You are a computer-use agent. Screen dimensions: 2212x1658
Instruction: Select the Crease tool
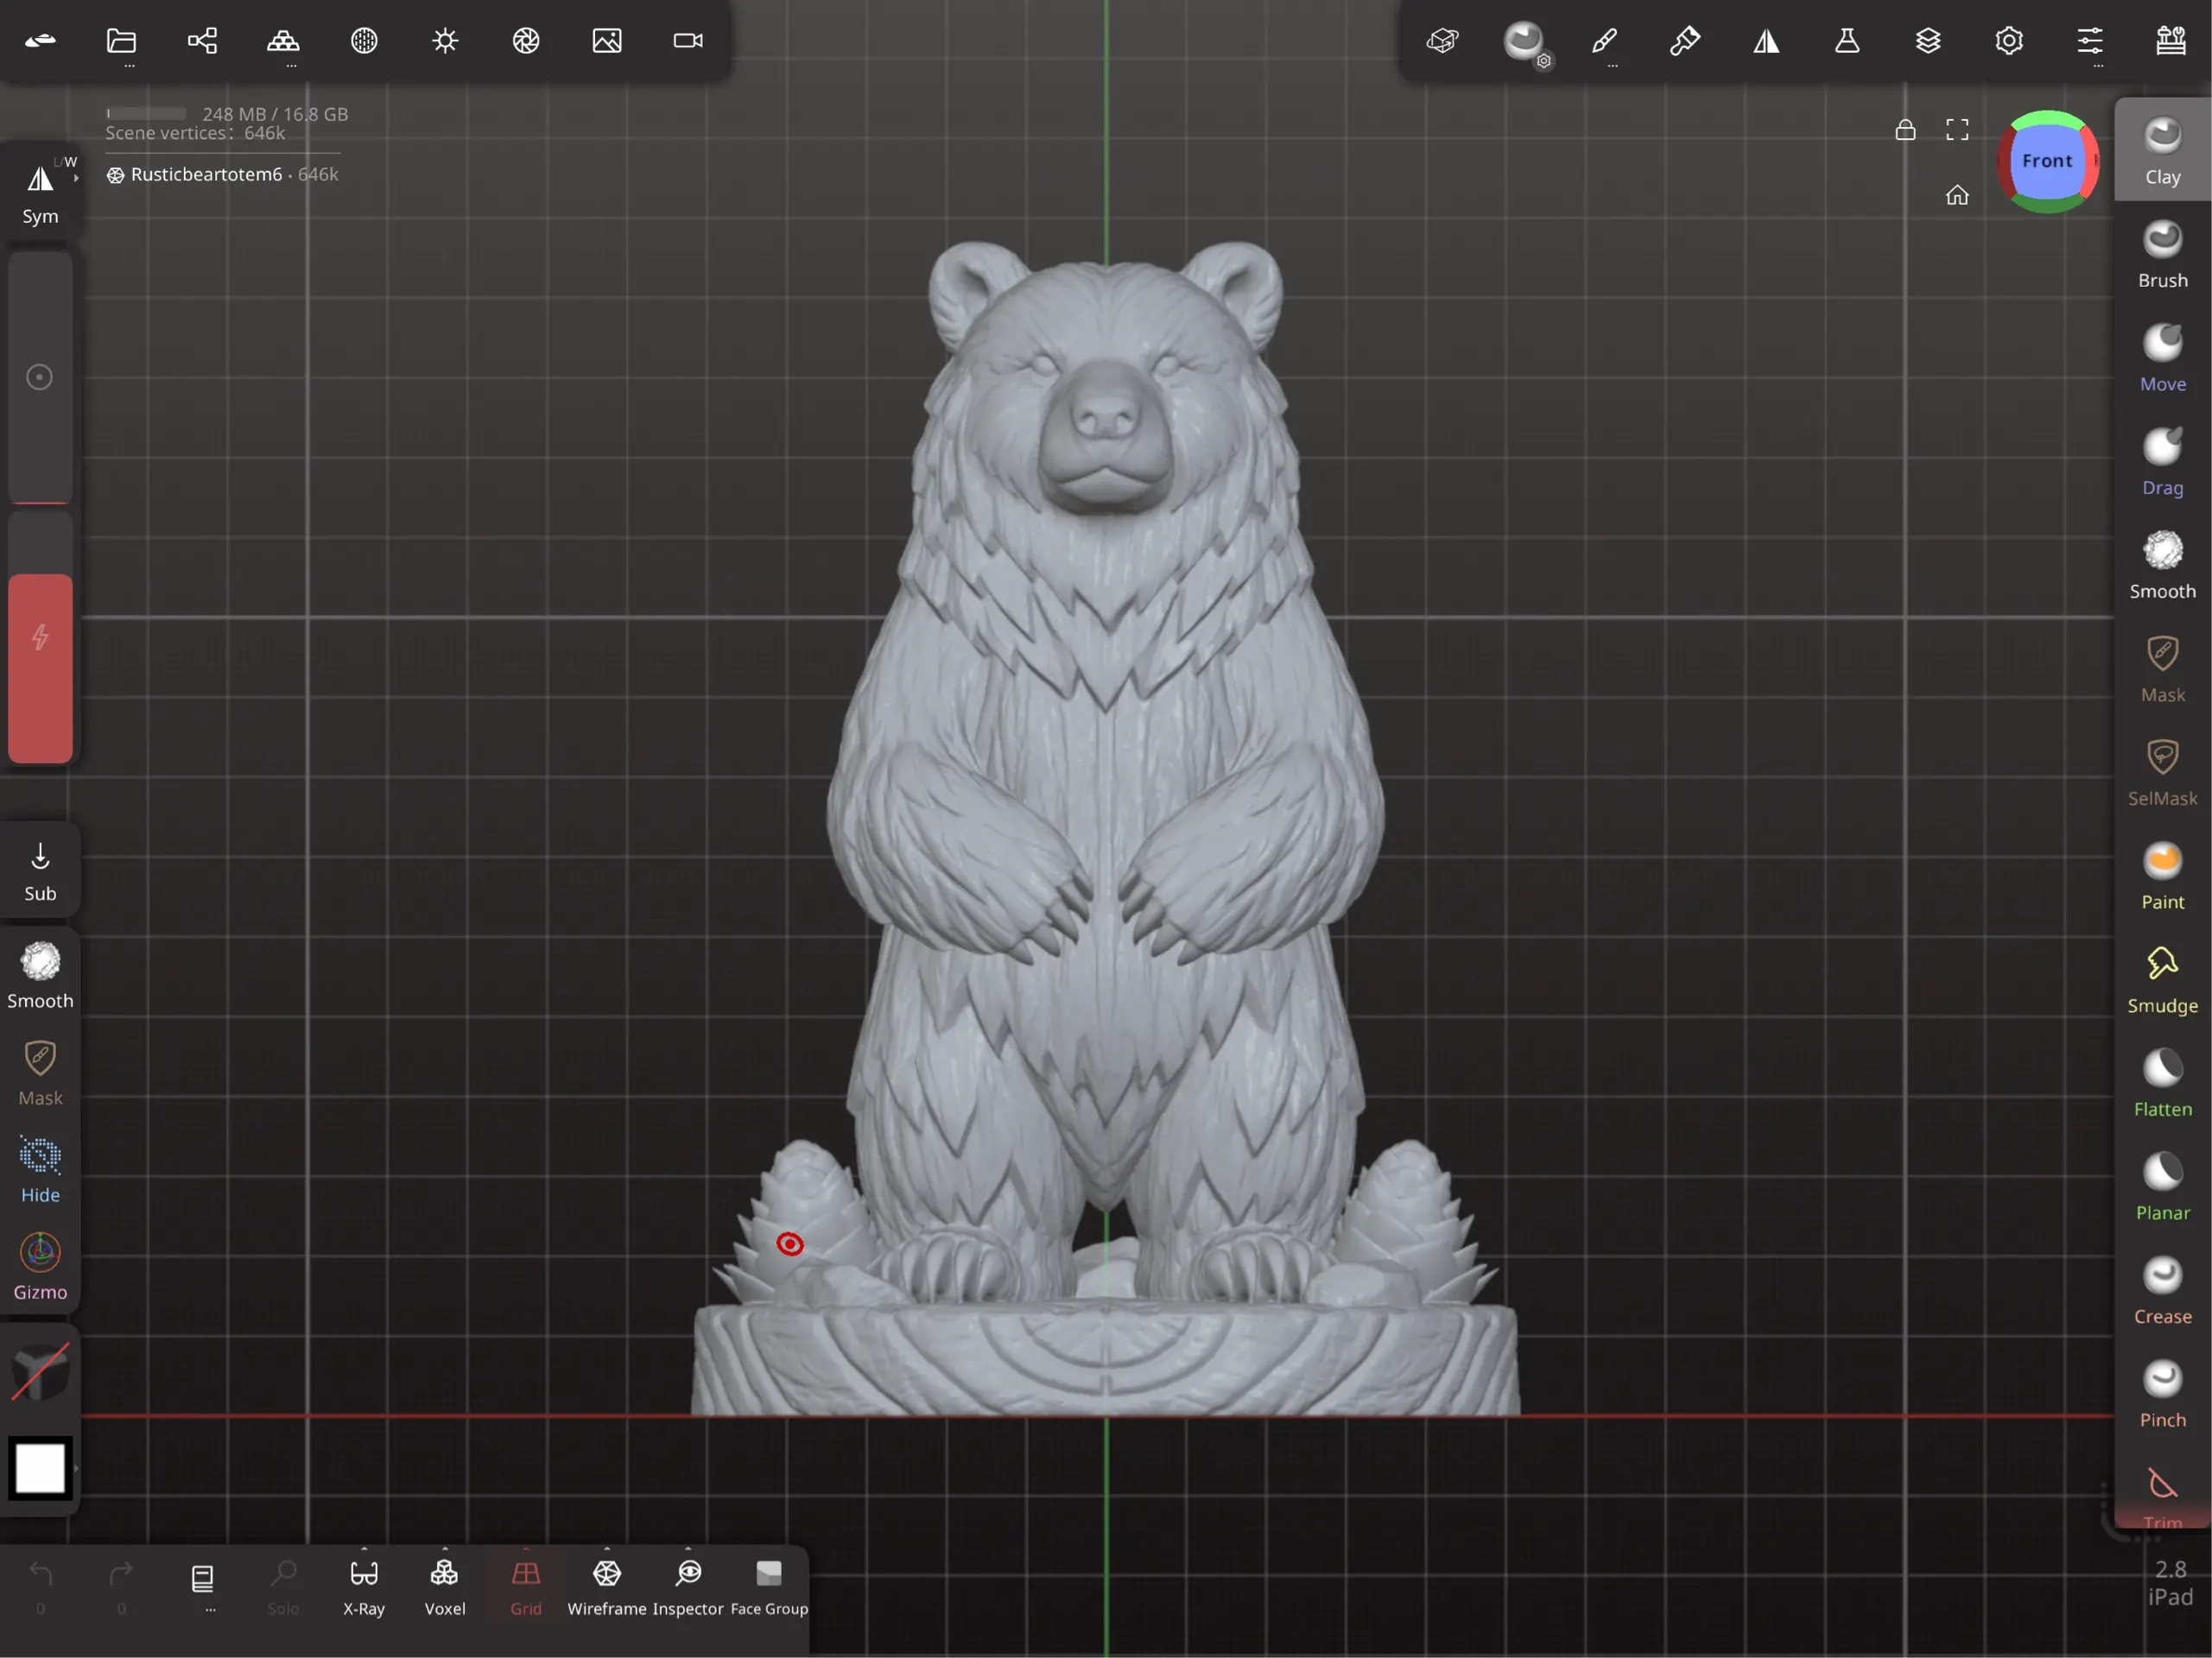[x=2163, y=1291]
